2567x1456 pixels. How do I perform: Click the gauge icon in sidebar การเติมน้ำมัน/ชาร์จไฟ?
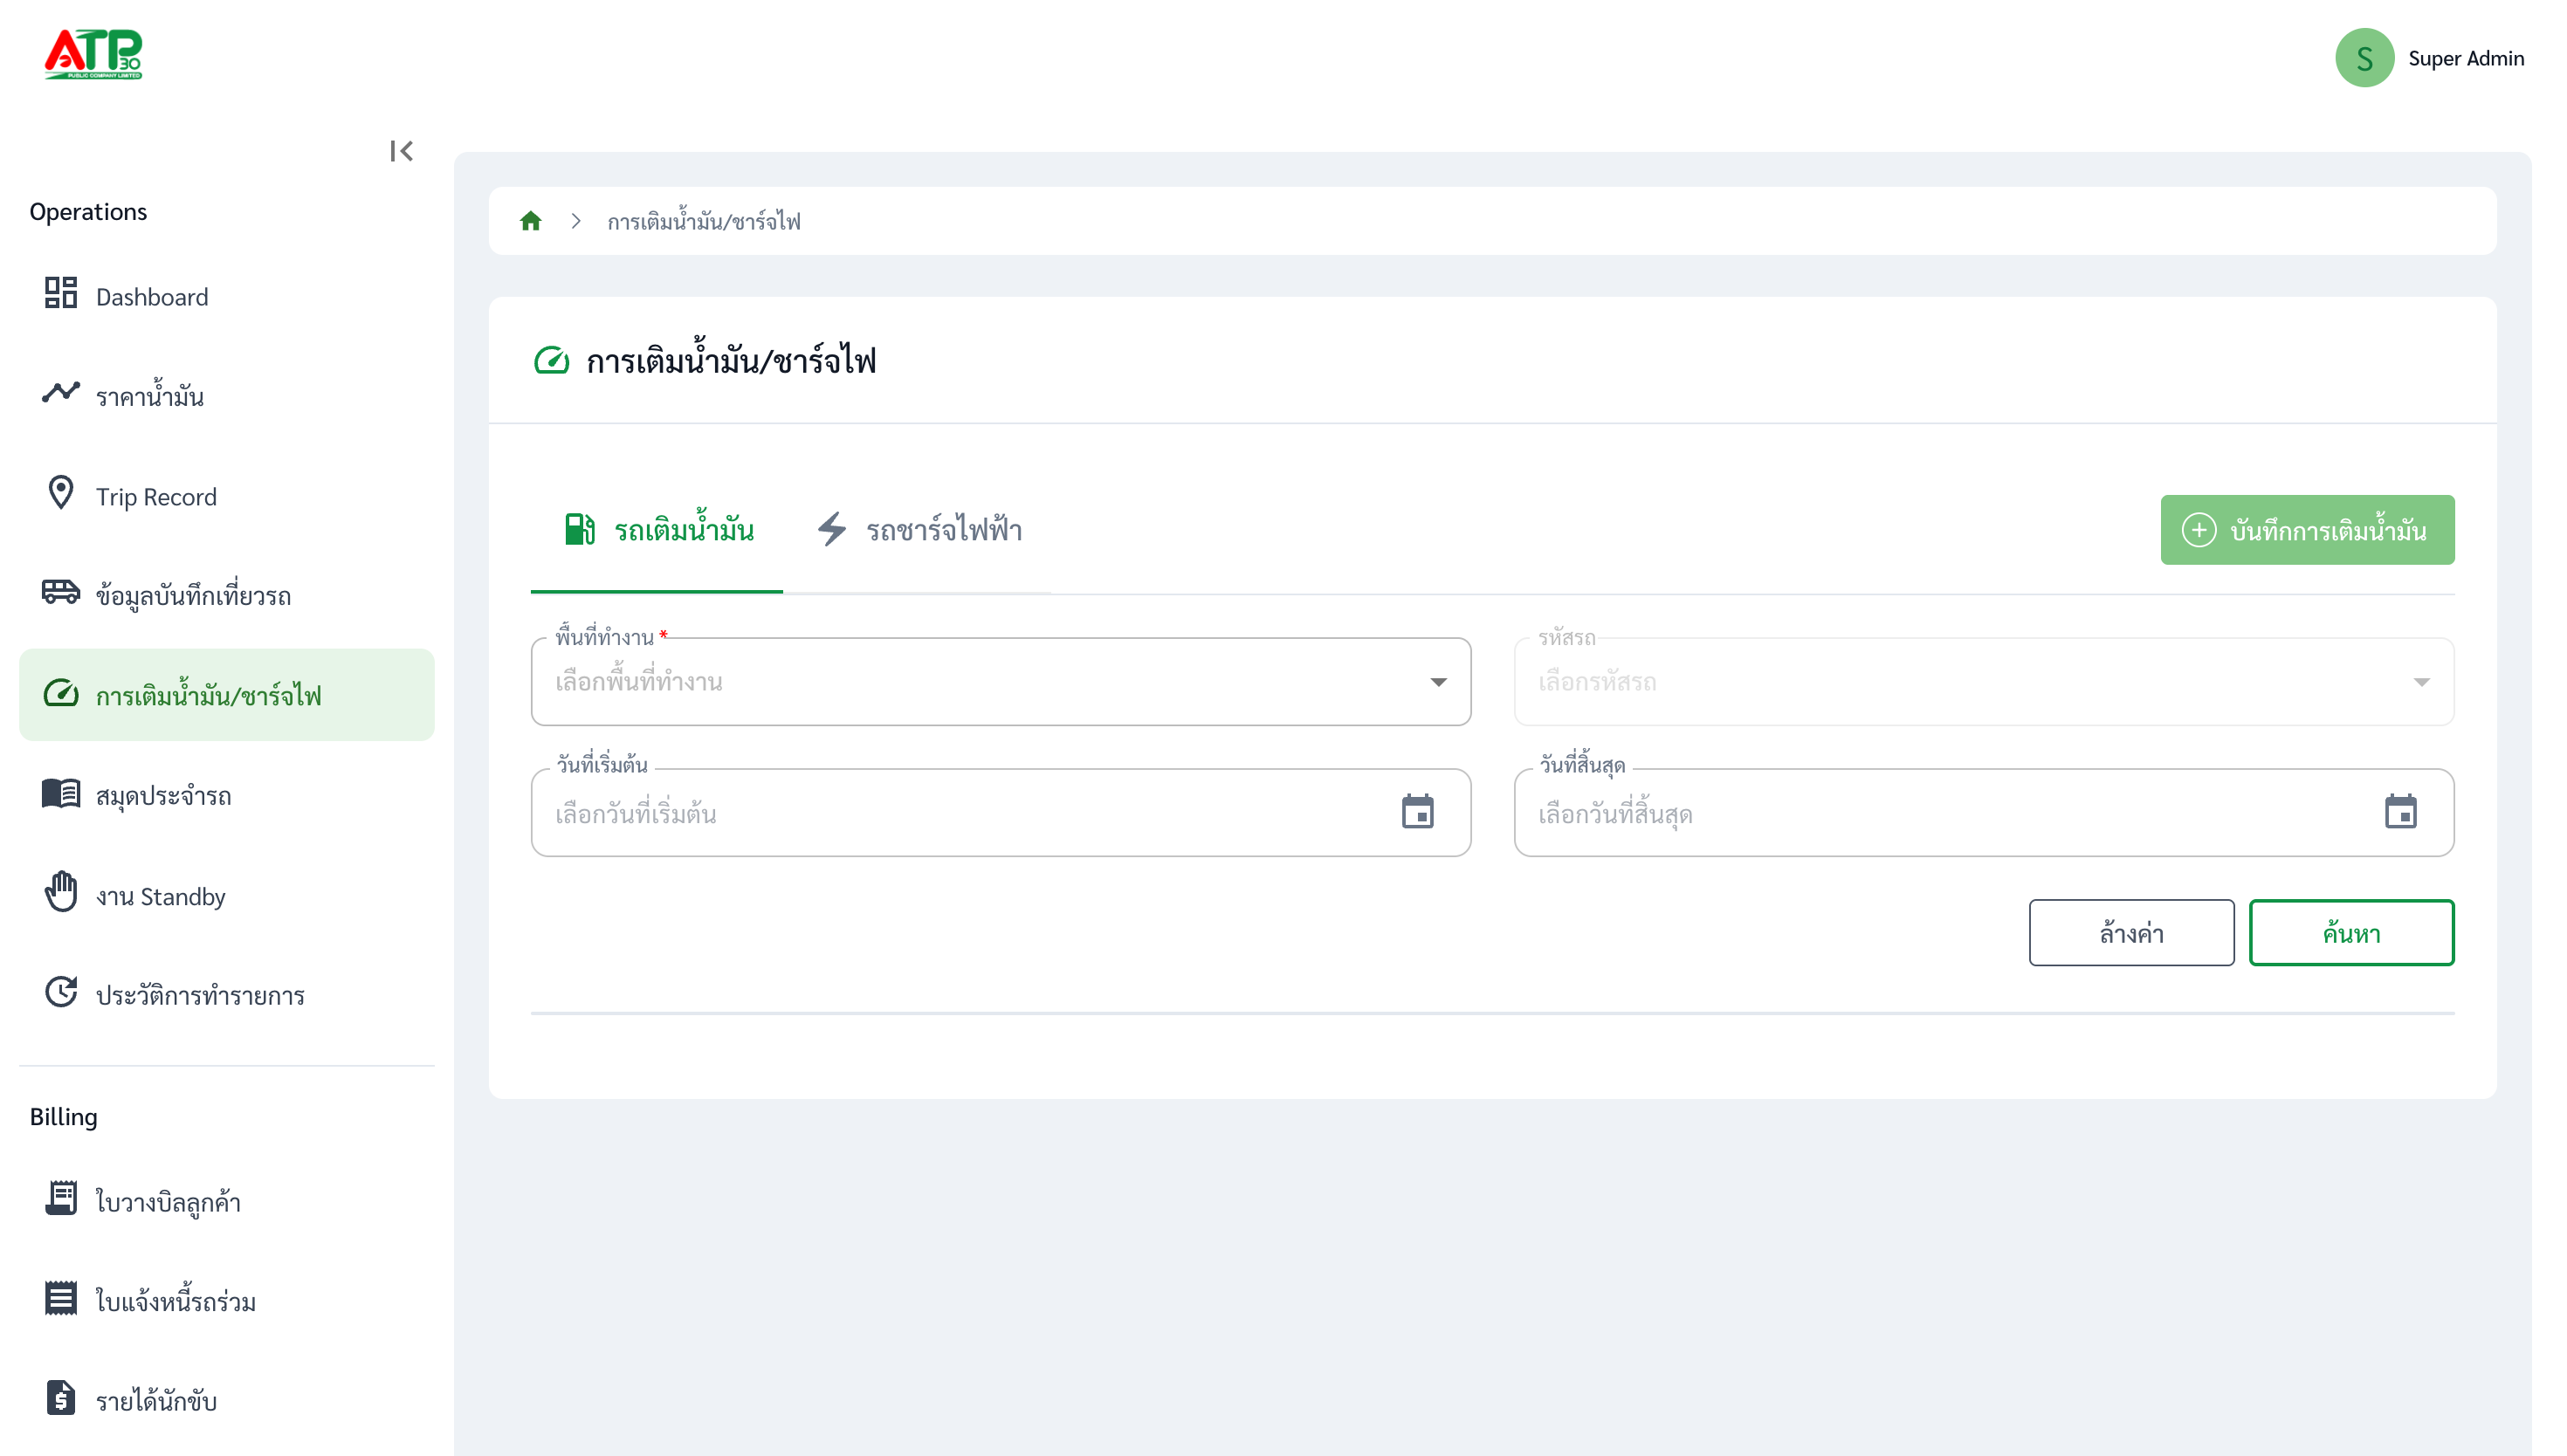coord(61,693)
